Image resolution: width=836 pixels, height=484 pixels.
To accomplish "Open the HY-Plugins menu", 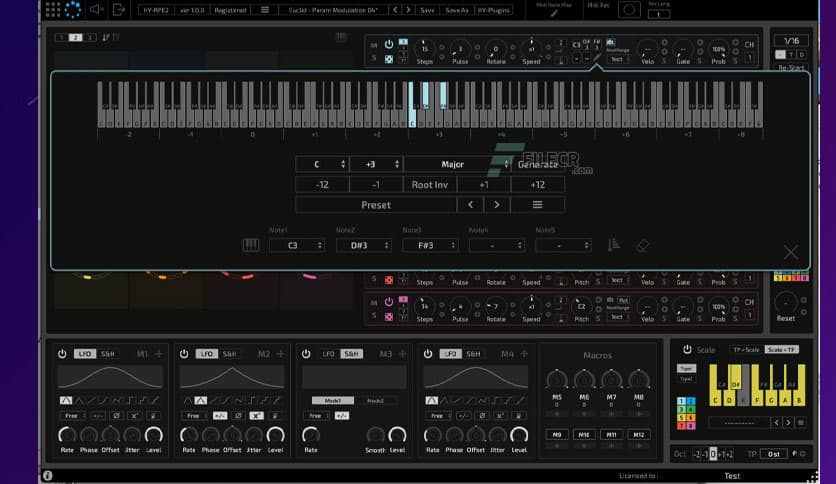I will point(491,10).
